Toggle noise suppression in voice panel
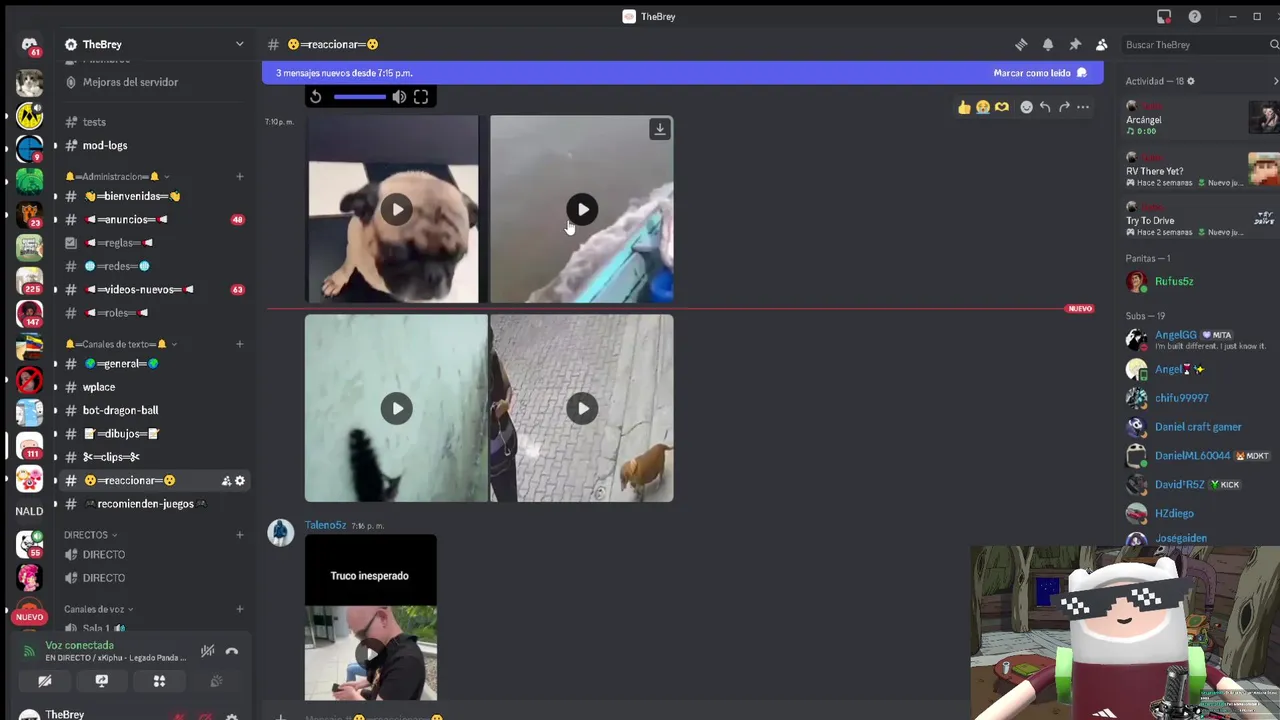 click(208, 651)
